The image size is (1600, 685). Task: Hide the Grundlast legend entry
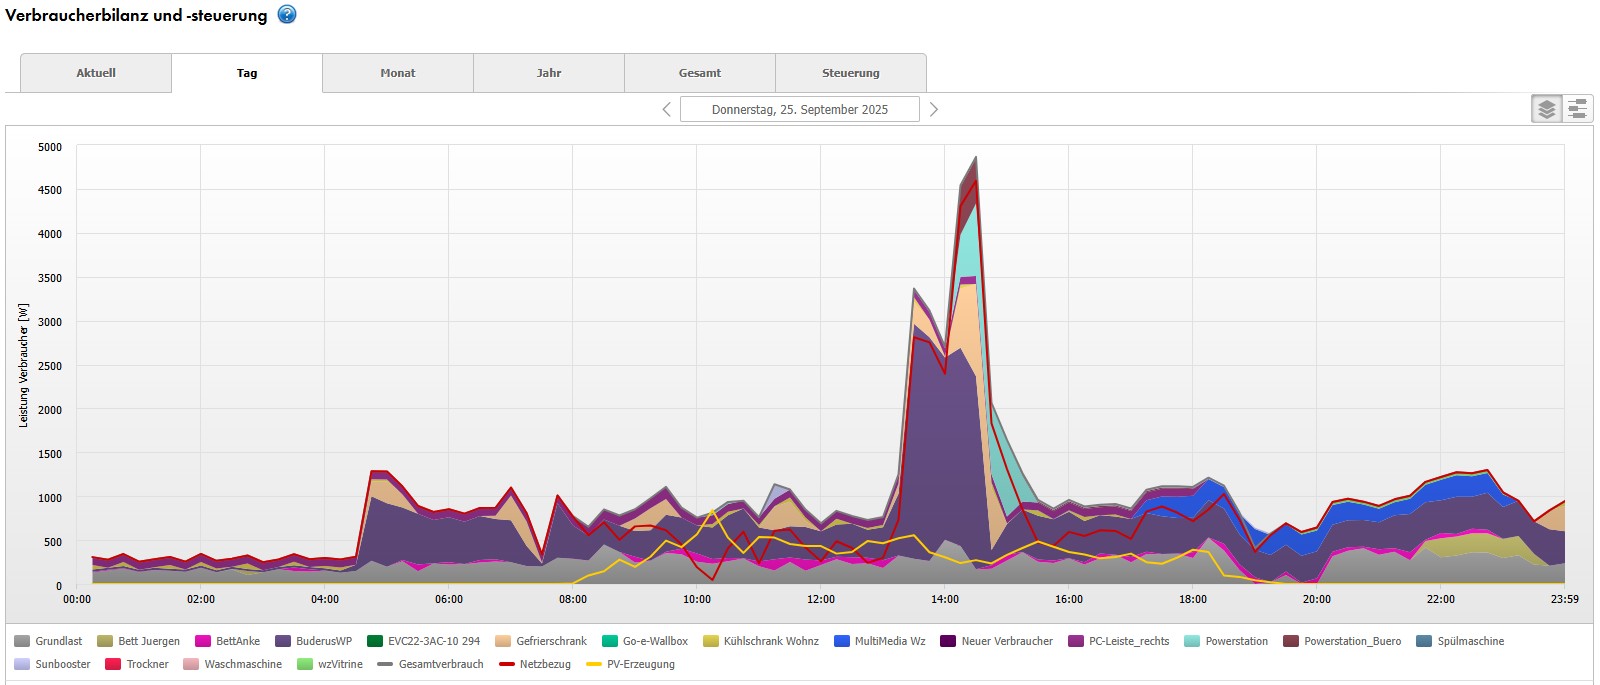(58, 641)
